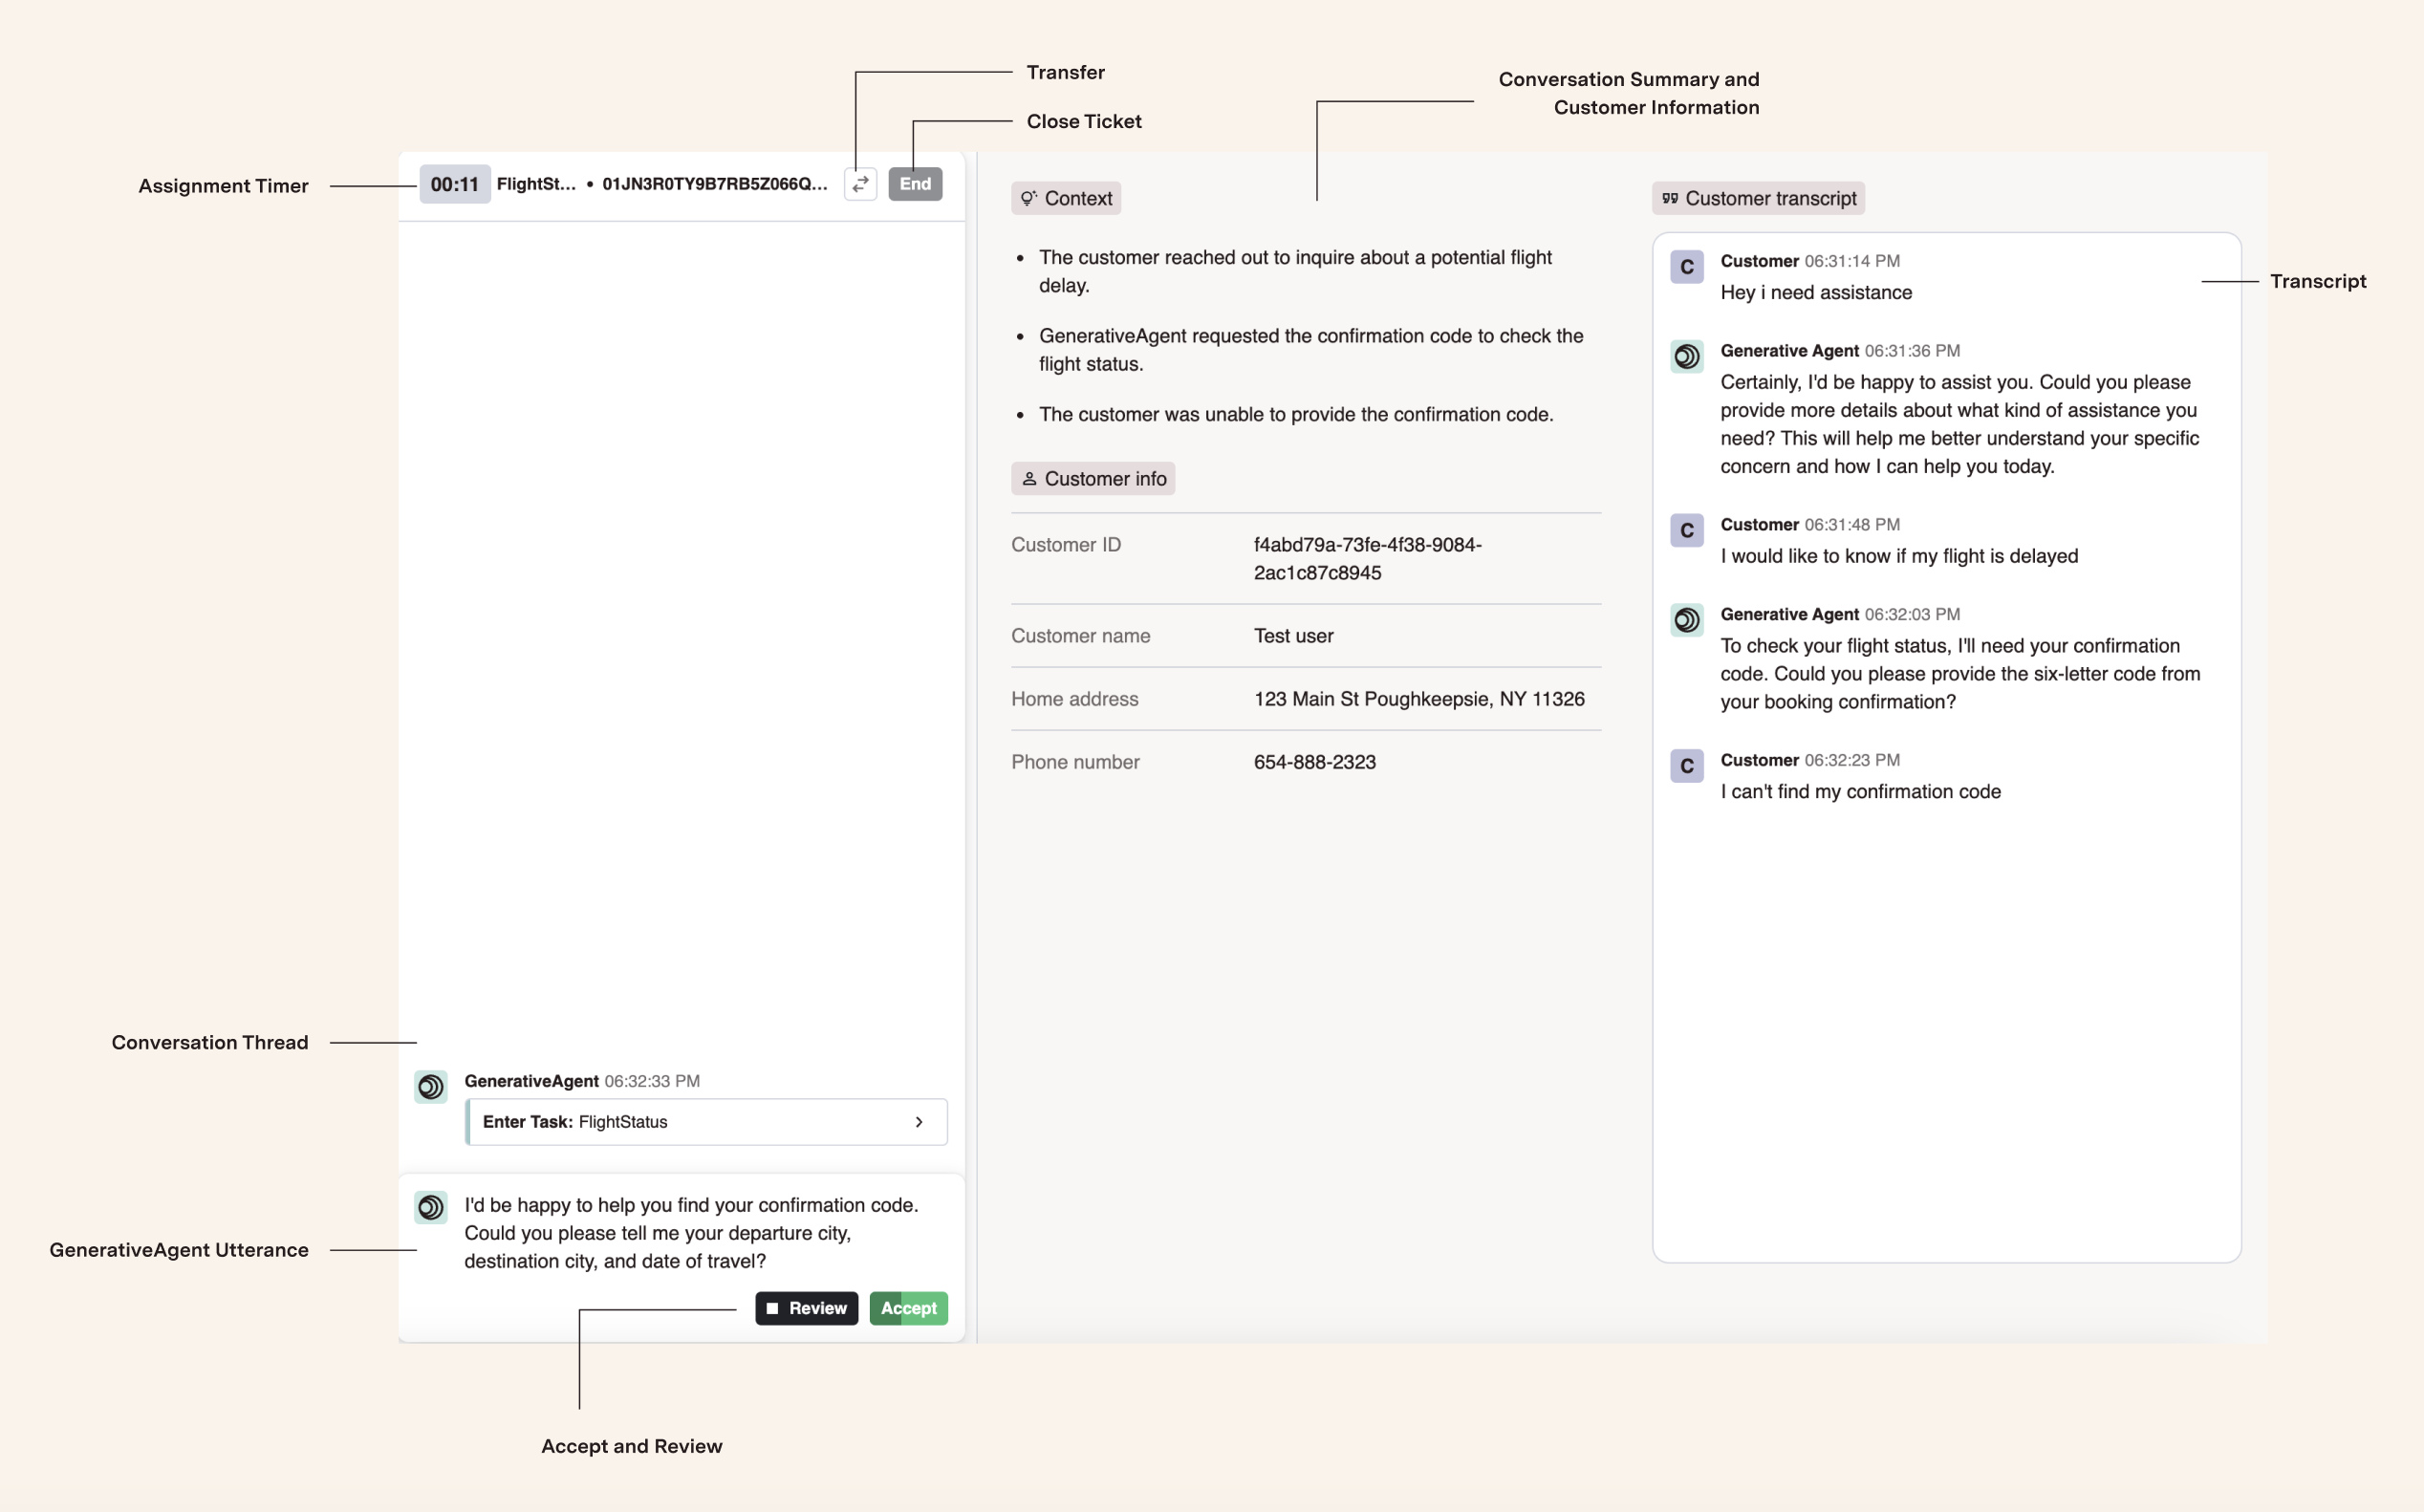Click the truncated ticket ID 01JN3R0TY9B7...
Screen dimensions: 2424x1512
coord(714,184)
